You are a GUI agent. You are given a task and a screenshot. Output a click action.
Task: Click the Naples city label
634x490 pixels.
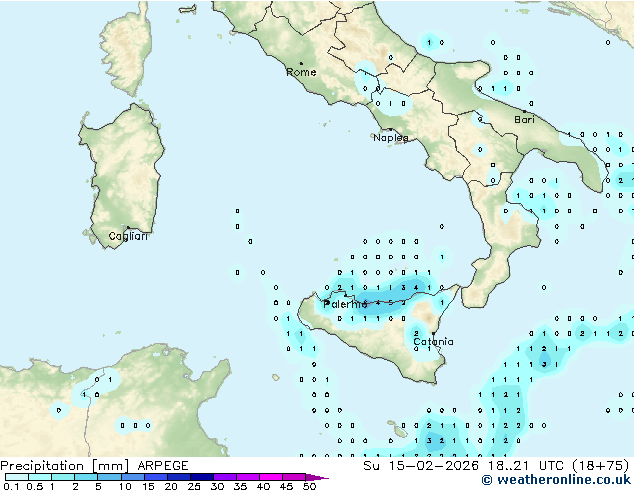click(391, 138)
